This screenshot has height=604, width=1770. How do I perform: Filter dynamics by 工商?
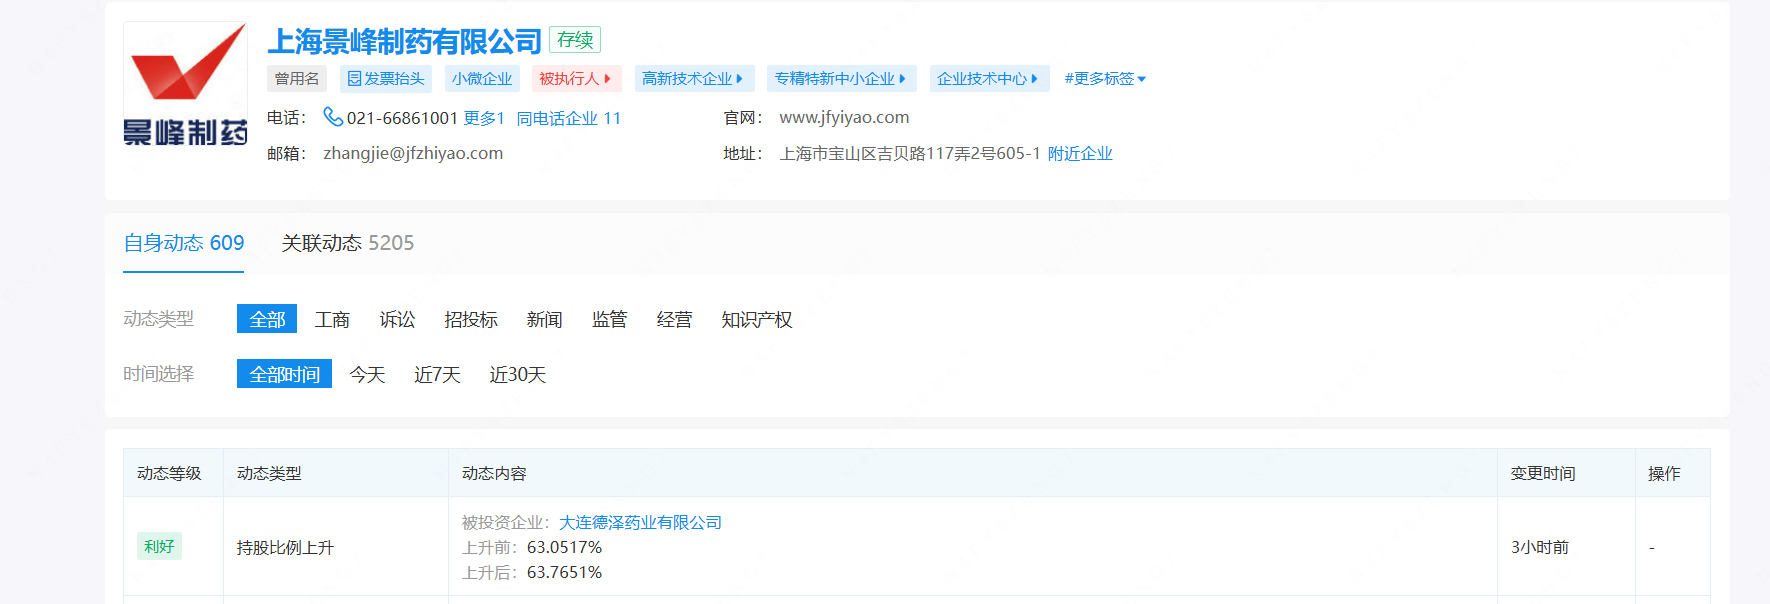(x=332, y=319)
